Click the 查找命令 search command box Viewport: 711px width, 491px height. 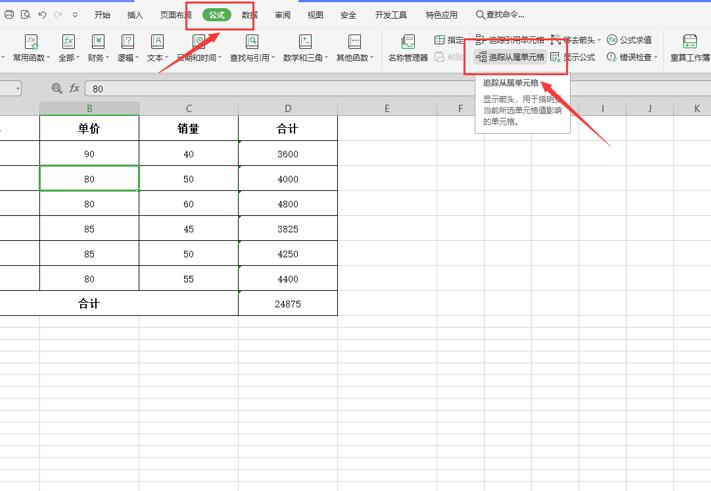click(500, 15)
